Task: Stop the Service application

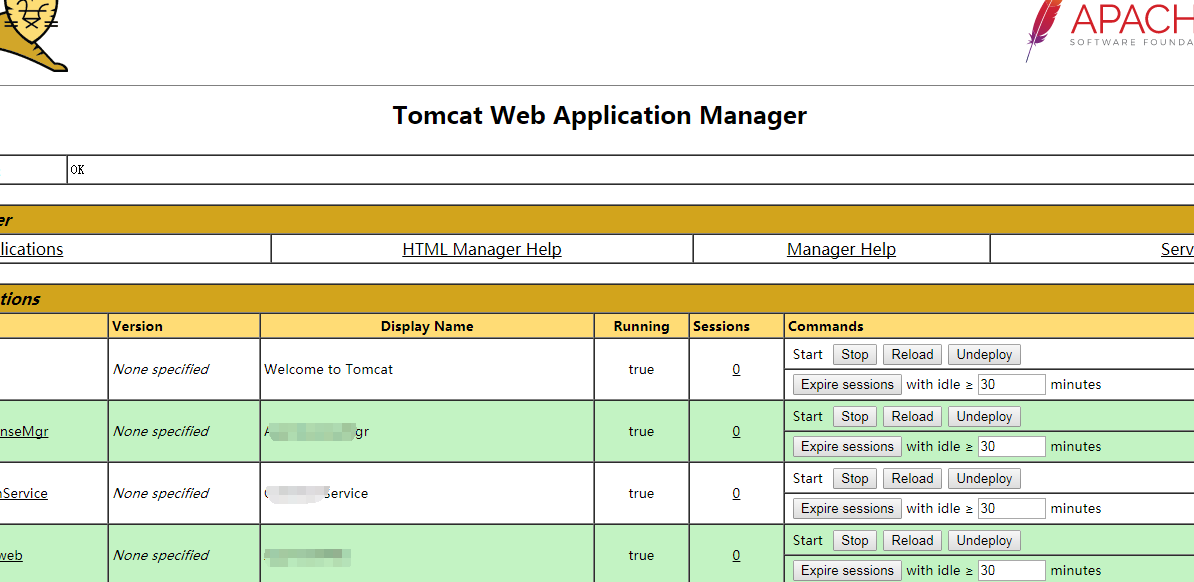Action: [854, 478]
